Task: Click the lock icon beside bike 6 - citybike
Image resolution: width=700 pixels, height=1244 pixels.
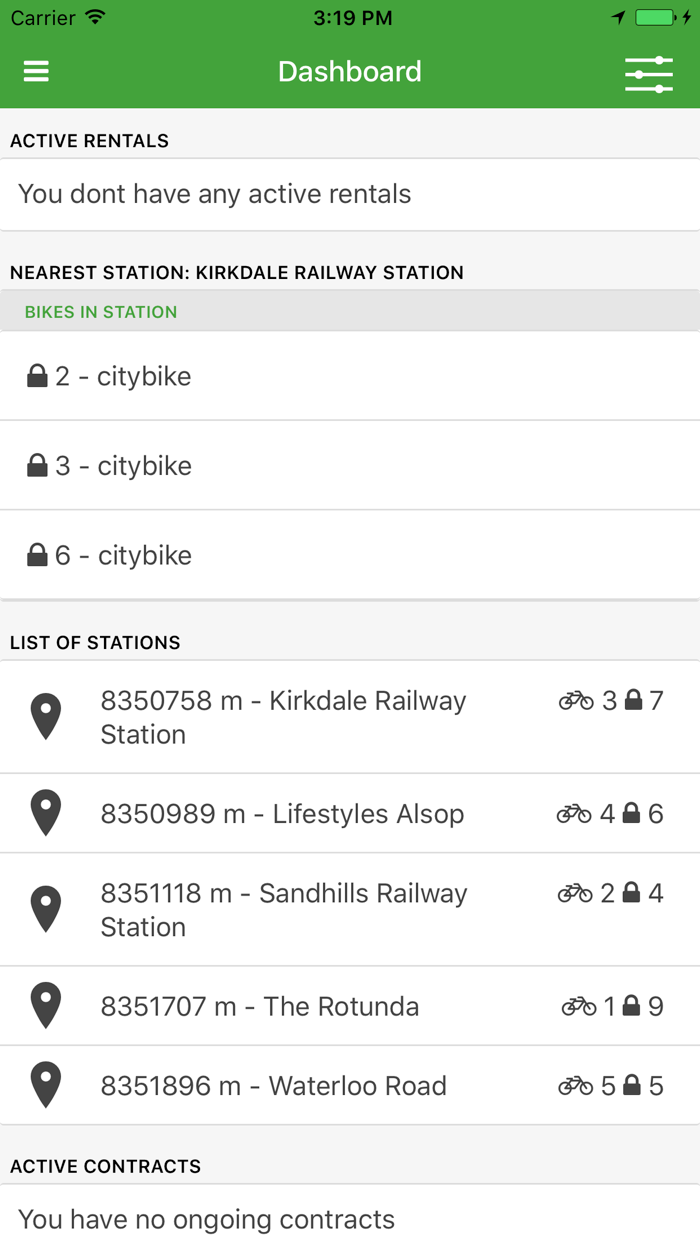Action: coord(38,554)
